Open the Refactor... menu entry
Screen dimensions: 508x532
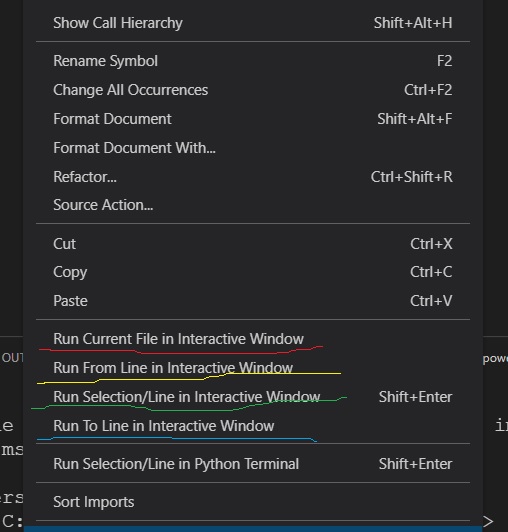pyautogui.click(x=253, y=177)
